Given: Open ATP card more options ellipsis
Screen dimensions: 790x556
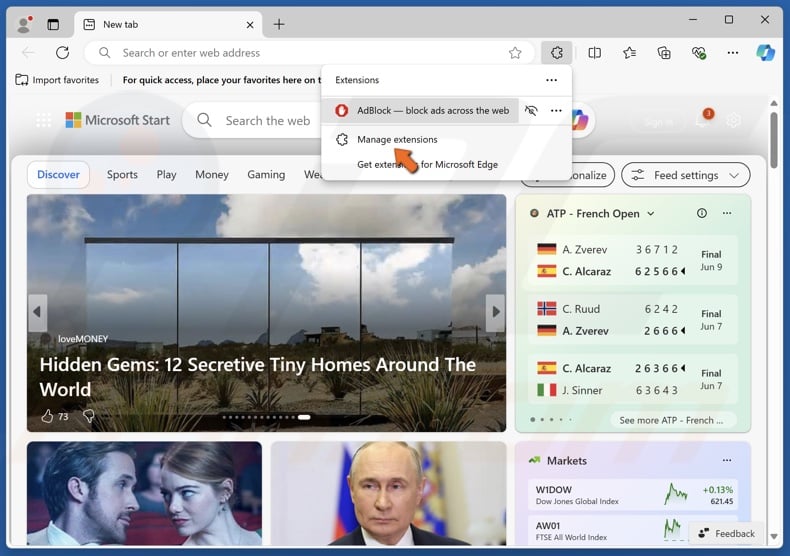Looking at the screenshot, I should (727, 213).
